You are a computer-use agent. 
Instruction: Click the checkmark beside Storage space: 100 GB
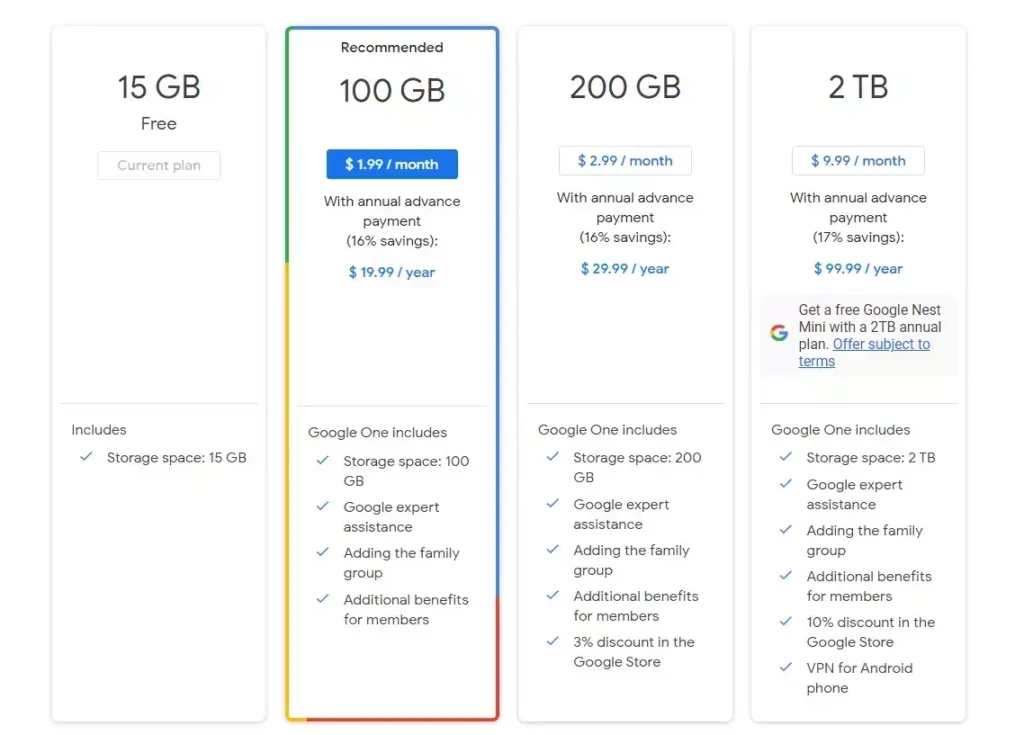coord(322,462)
